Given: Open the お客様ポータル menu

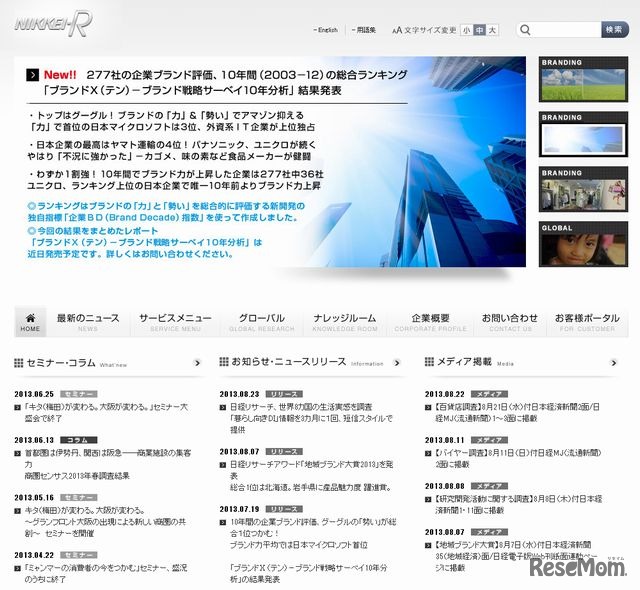Looking at the screenshot, I should tap(587, 322).
